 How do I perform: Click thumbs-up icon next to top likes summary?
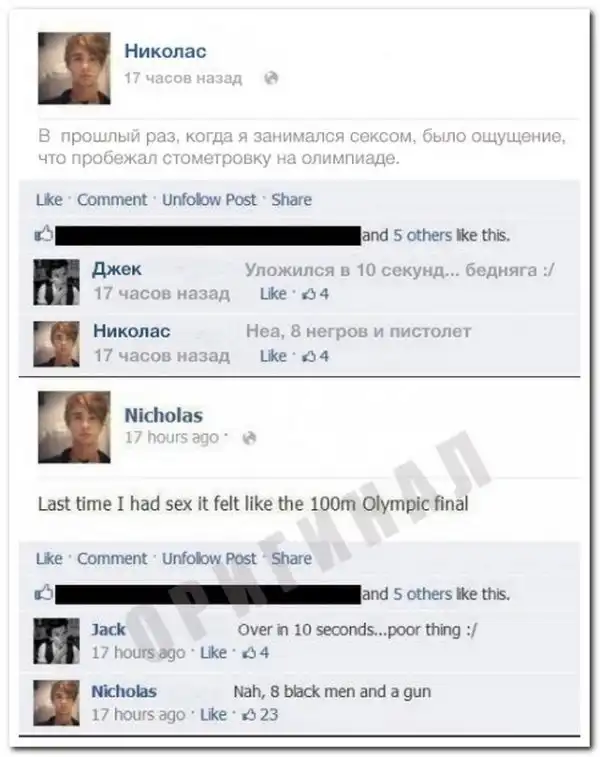44,234
